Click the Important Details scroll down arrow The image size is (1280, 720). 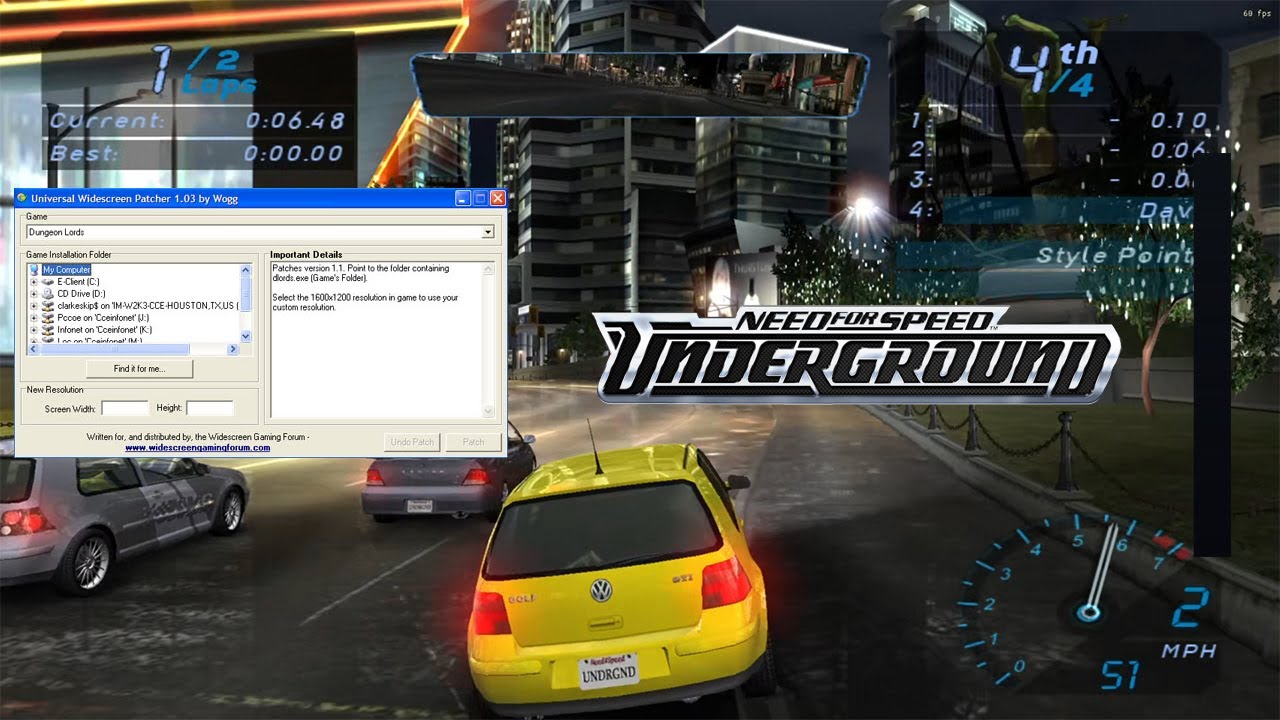click(x=489, y=411)
